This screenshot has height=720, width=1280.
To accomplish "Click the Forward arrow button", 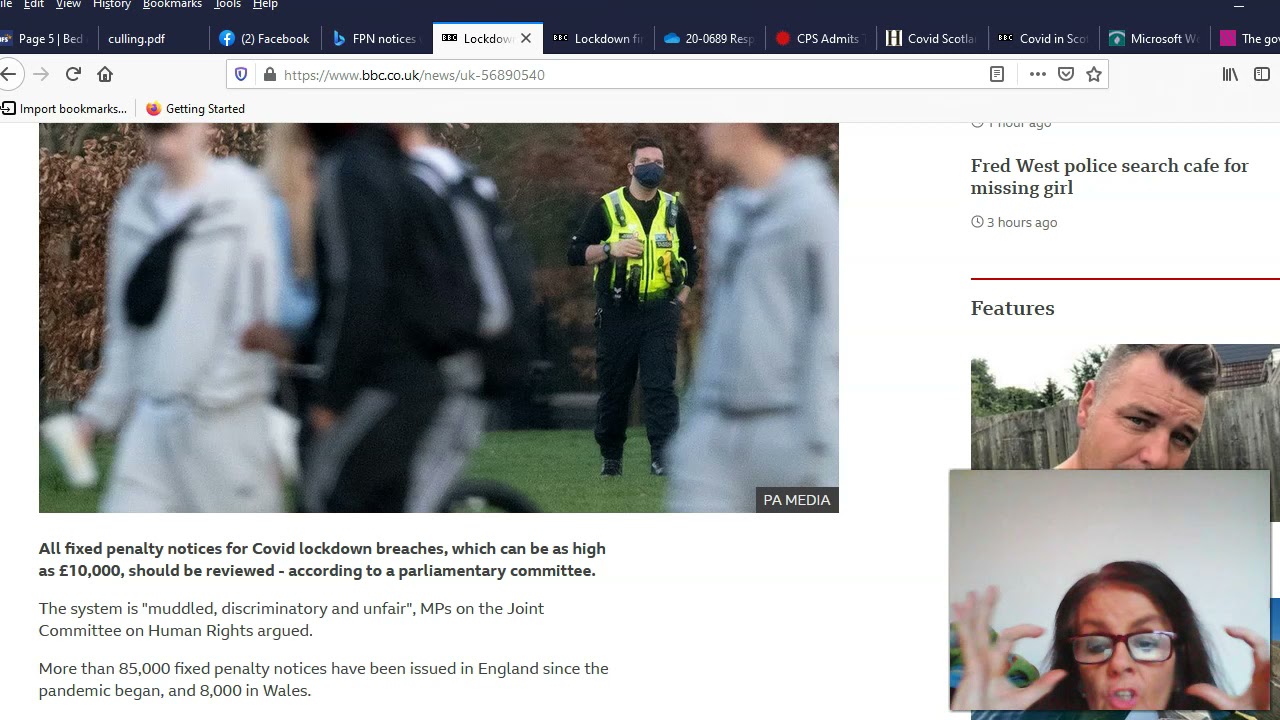I will coord(41,74).
